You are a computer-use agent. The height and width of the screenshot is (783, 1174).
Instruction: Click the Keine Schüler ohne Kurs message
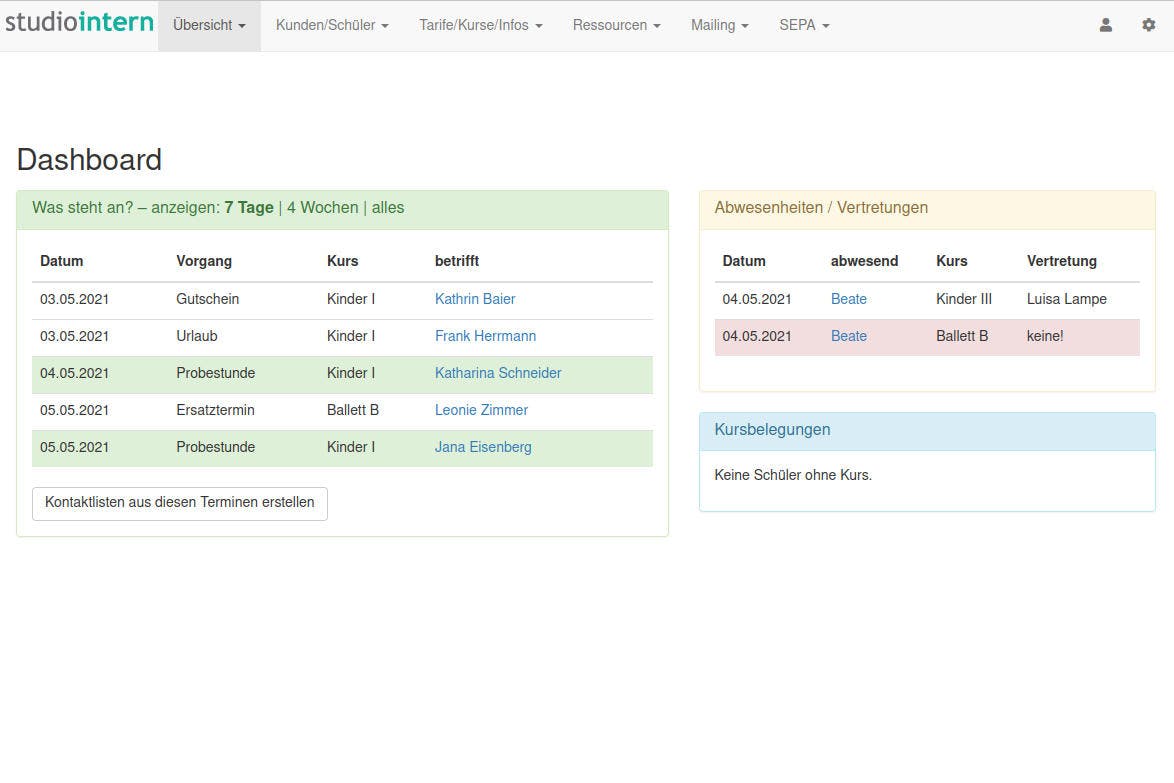coord(793,475)
